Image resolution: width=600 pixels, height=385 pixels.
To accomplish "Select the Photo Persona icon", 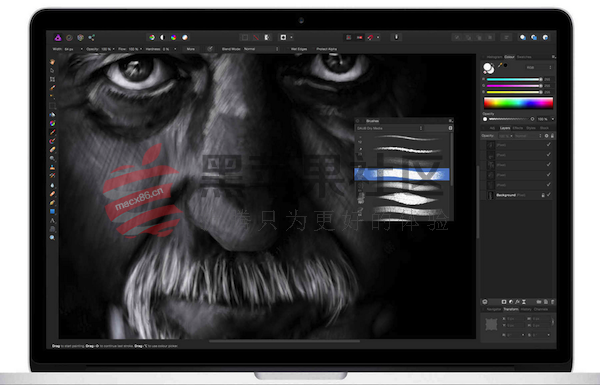I will tap(58, 38).
